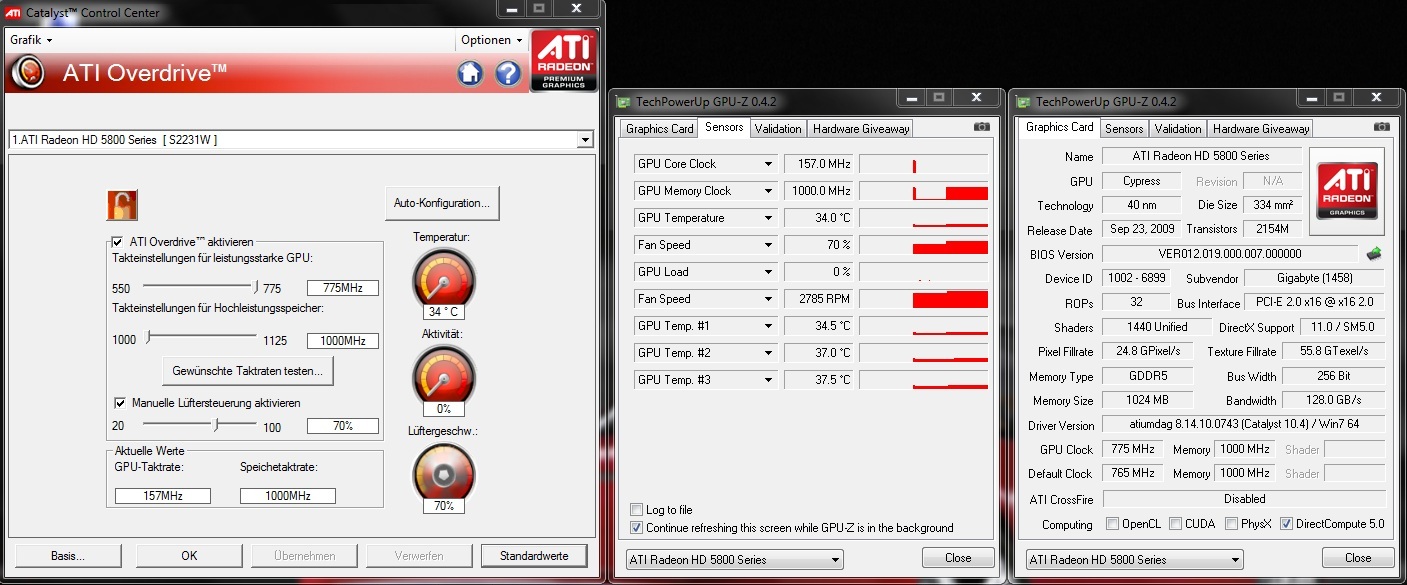Enable Log to file checkbox

[637, 510]
